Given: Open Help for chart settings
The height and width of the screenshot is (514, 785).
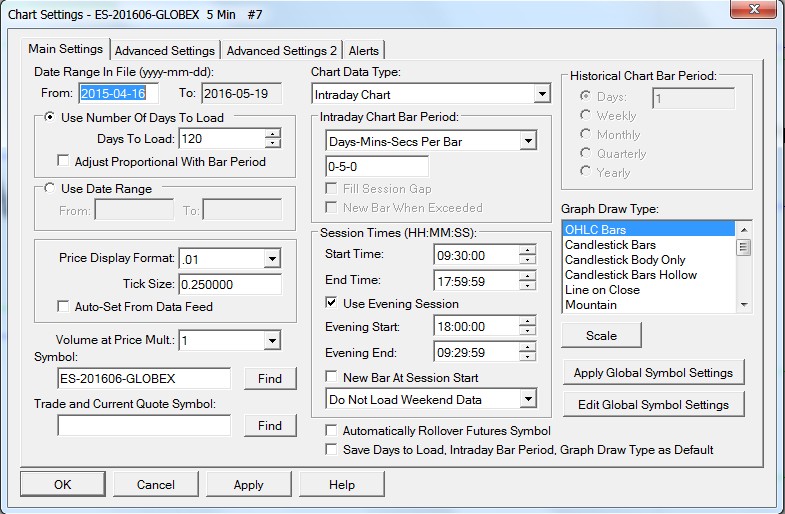Looking at the screenshot, I should (342, 484).
